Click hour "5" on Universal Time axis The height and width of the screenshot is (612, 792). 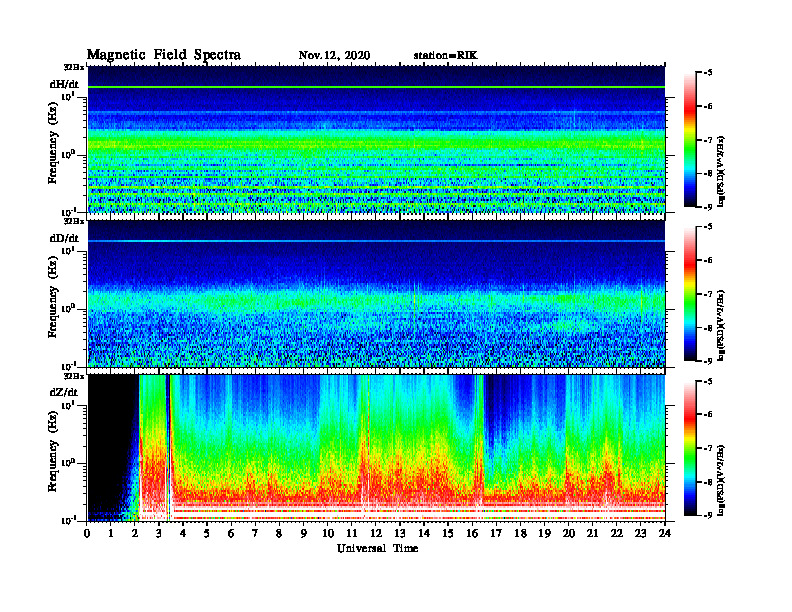(207, 534)
